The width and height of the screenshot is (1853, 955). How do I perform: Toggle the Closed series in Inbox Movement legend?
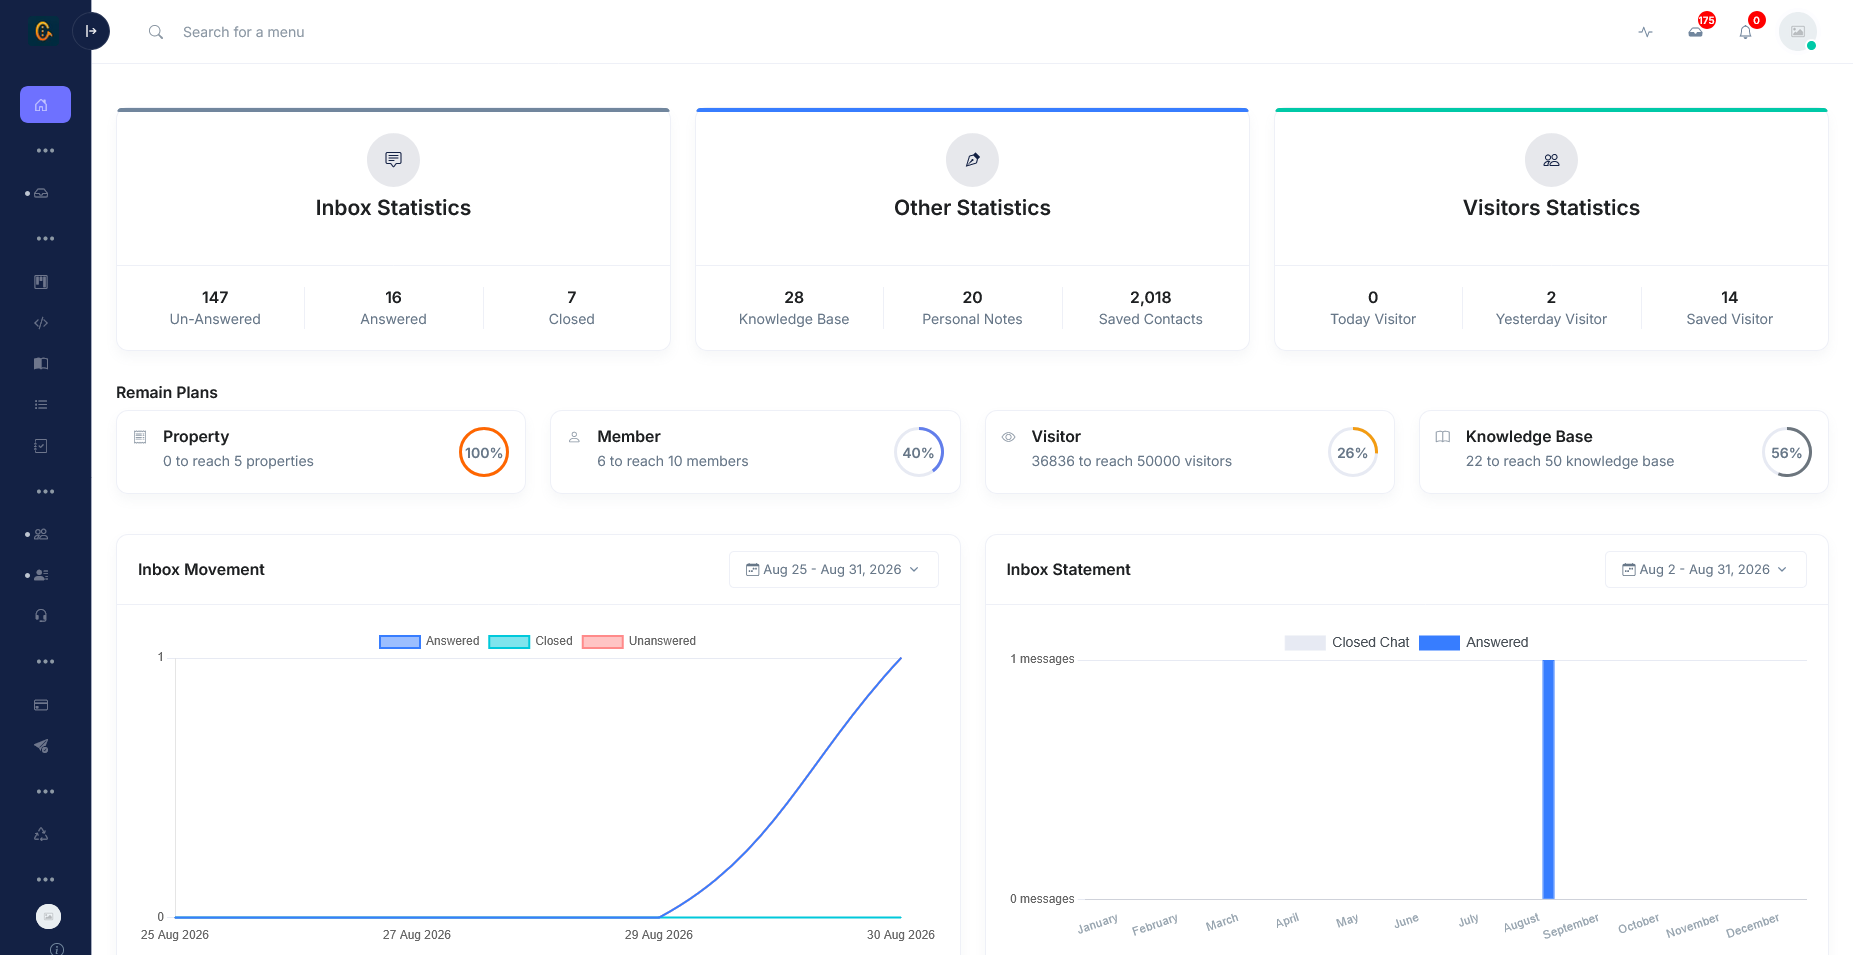(531, 642)
